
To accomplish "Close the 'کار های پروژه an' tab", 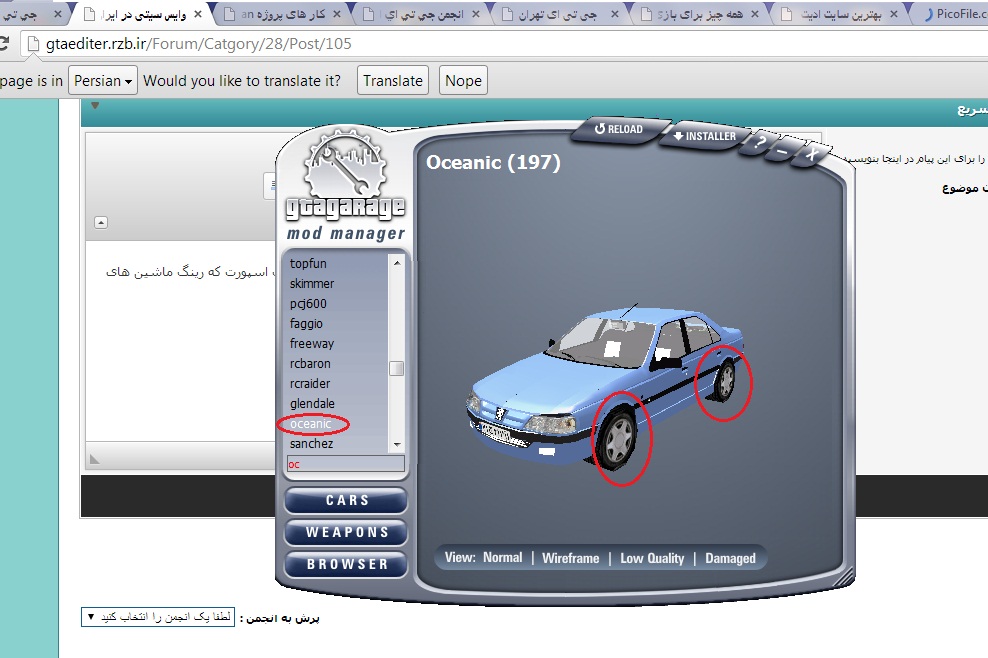I will [x=337, y=14].
